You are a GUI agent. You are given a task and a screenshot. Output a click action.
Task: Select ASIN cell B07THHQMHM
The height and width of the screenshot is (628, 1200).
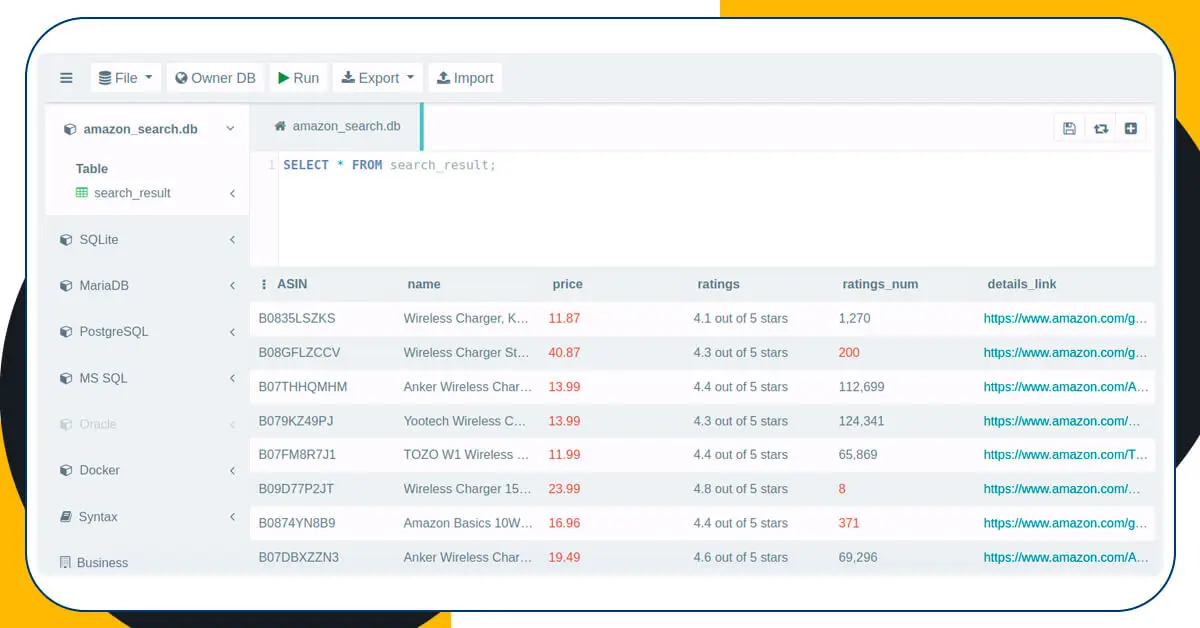303,387
